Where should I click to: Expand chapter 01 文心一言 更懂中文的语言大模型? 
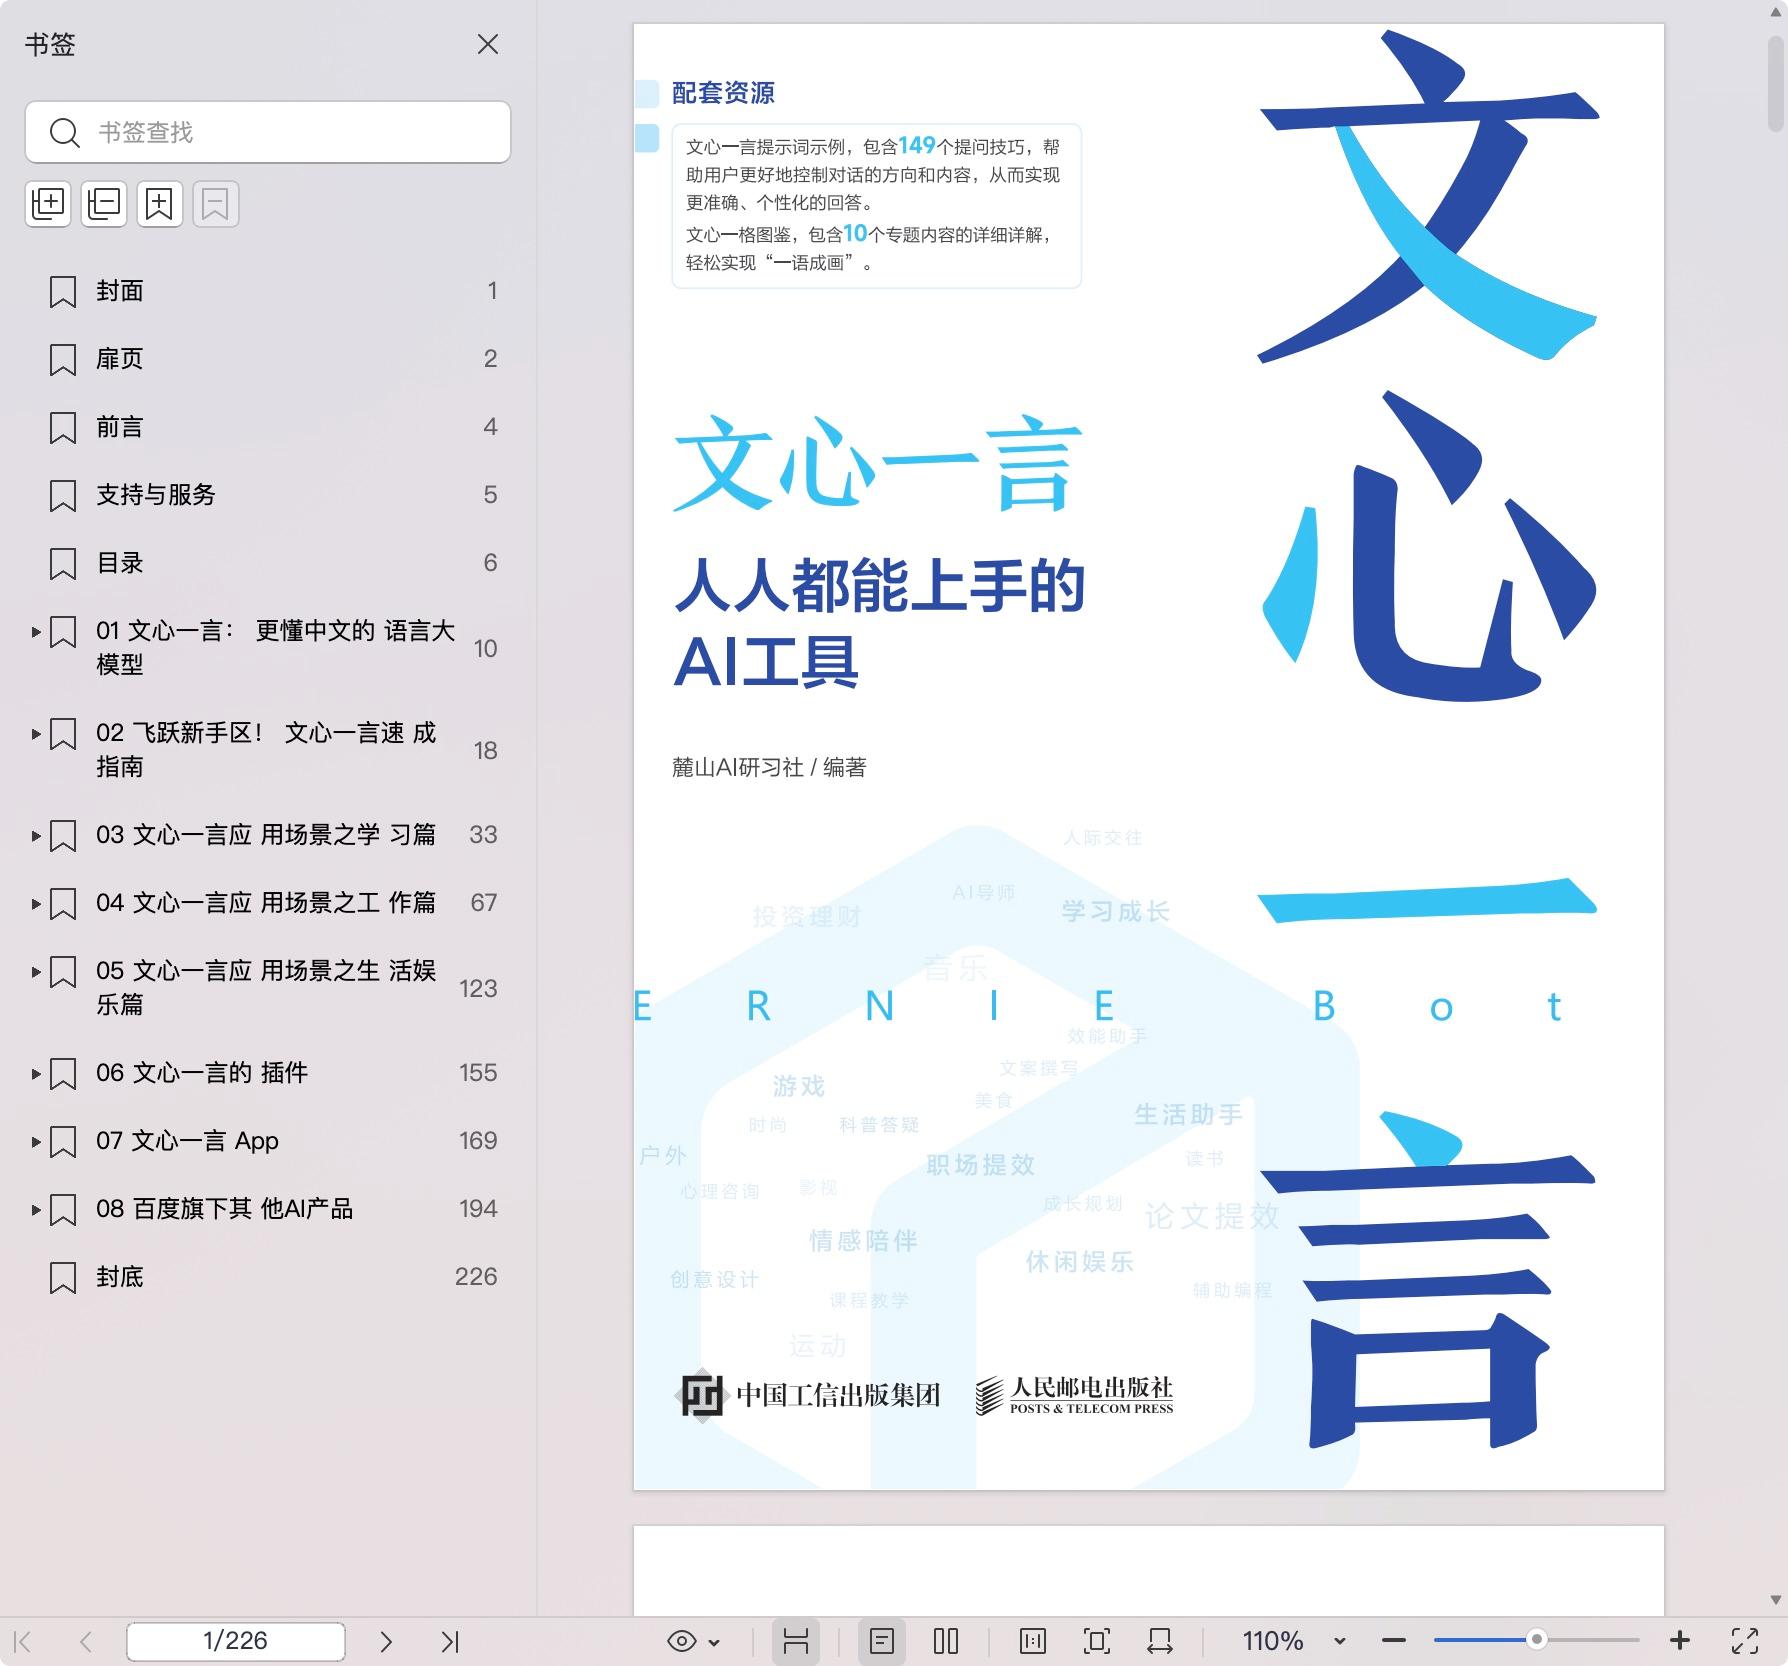click(36, 632)
